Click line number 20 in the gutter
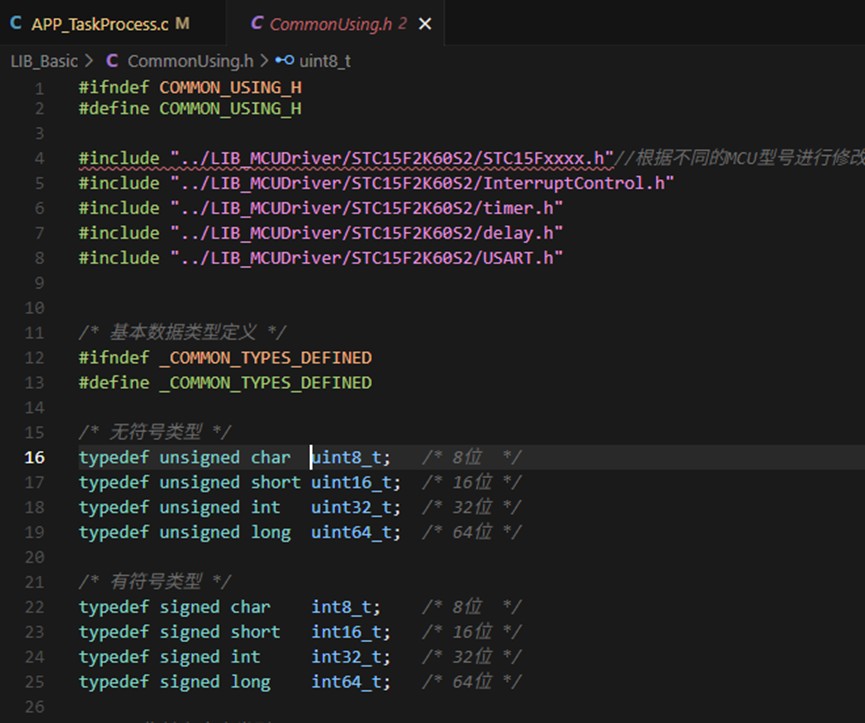 click(34, 557)
